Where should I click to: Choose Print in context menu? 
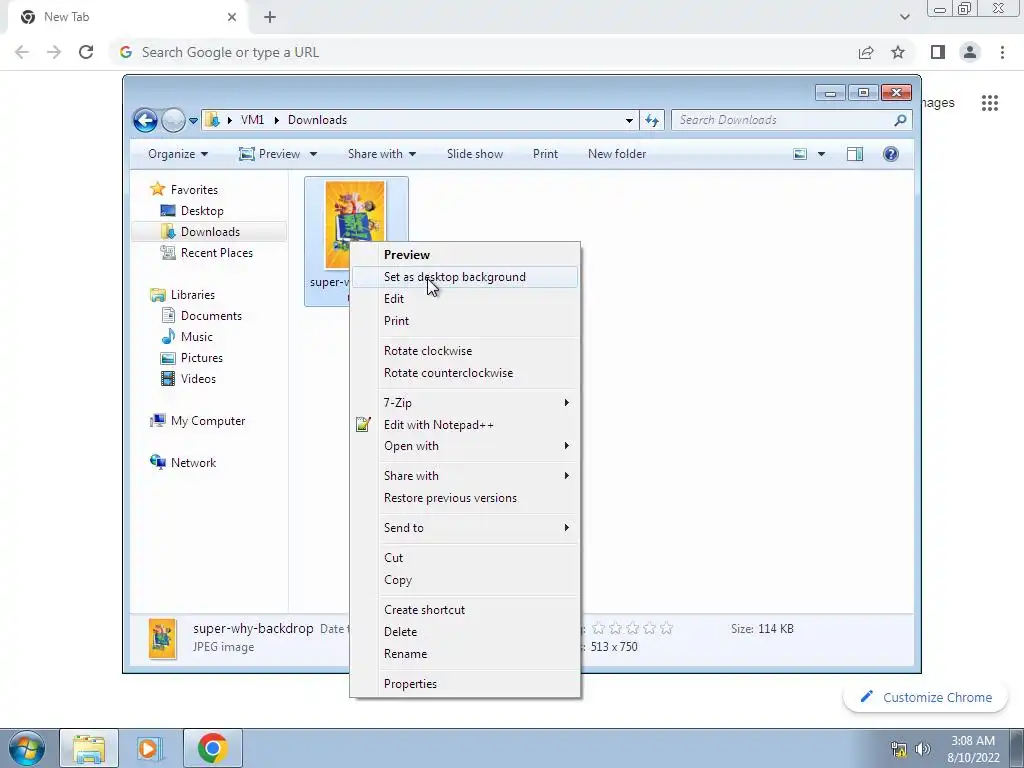465,321
